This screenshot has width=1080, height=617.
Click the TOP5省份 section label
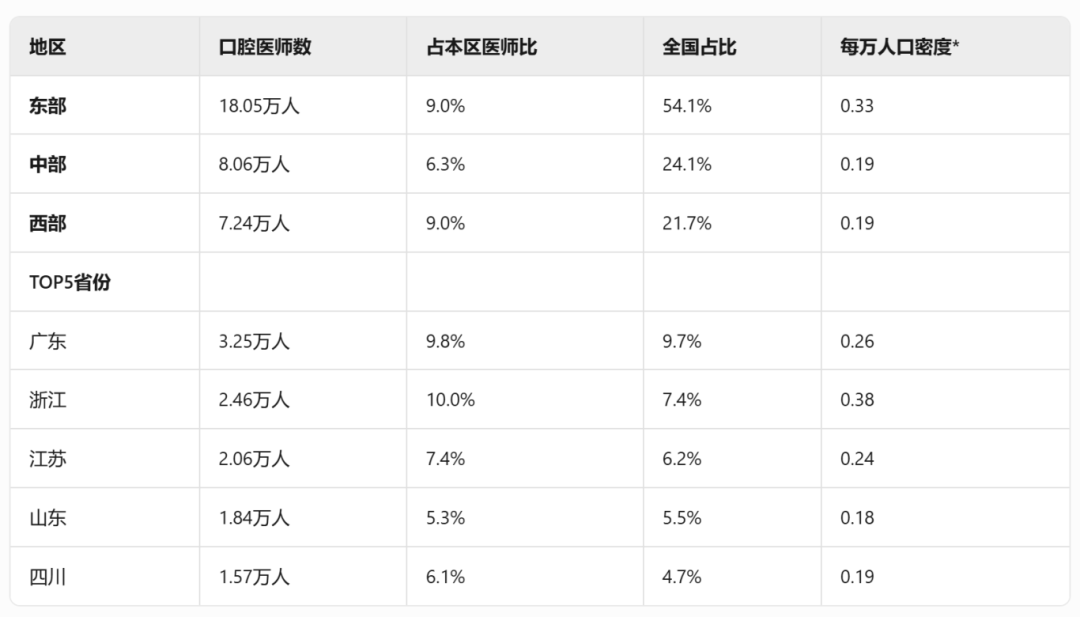70,282
